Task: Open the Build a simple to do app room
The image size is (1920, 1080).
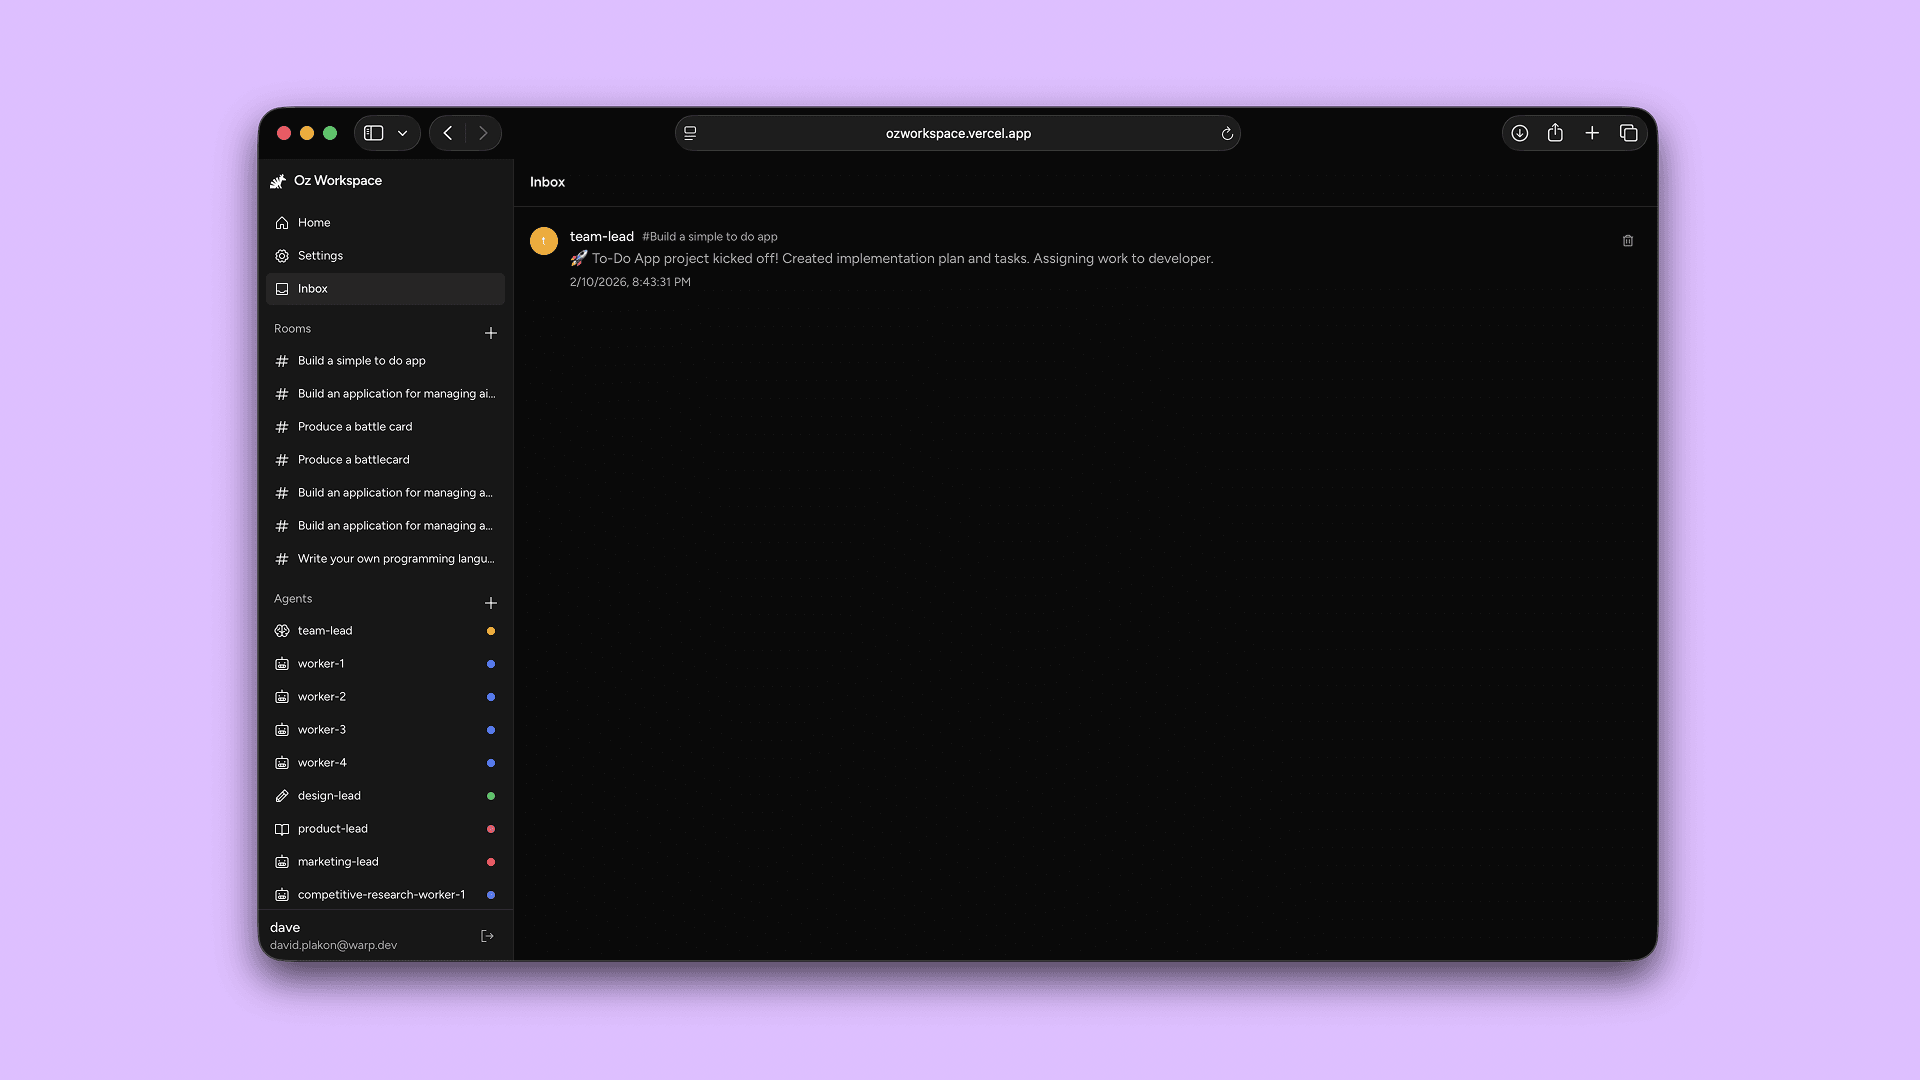Action: coord(361,361)
